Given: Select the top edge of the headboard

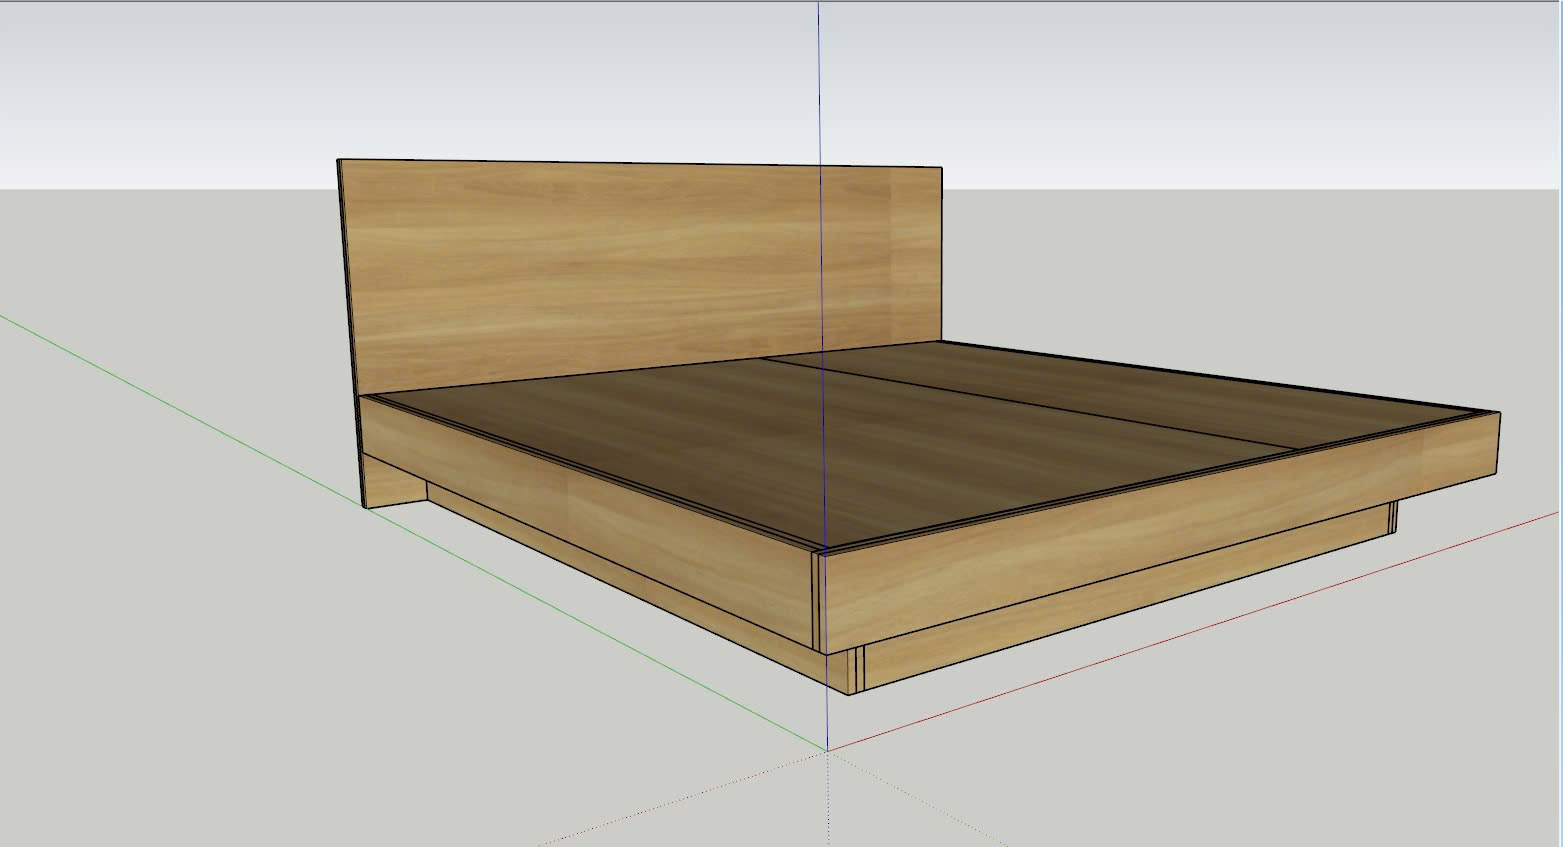Looking at the screenshot, I should coord(640,163).
